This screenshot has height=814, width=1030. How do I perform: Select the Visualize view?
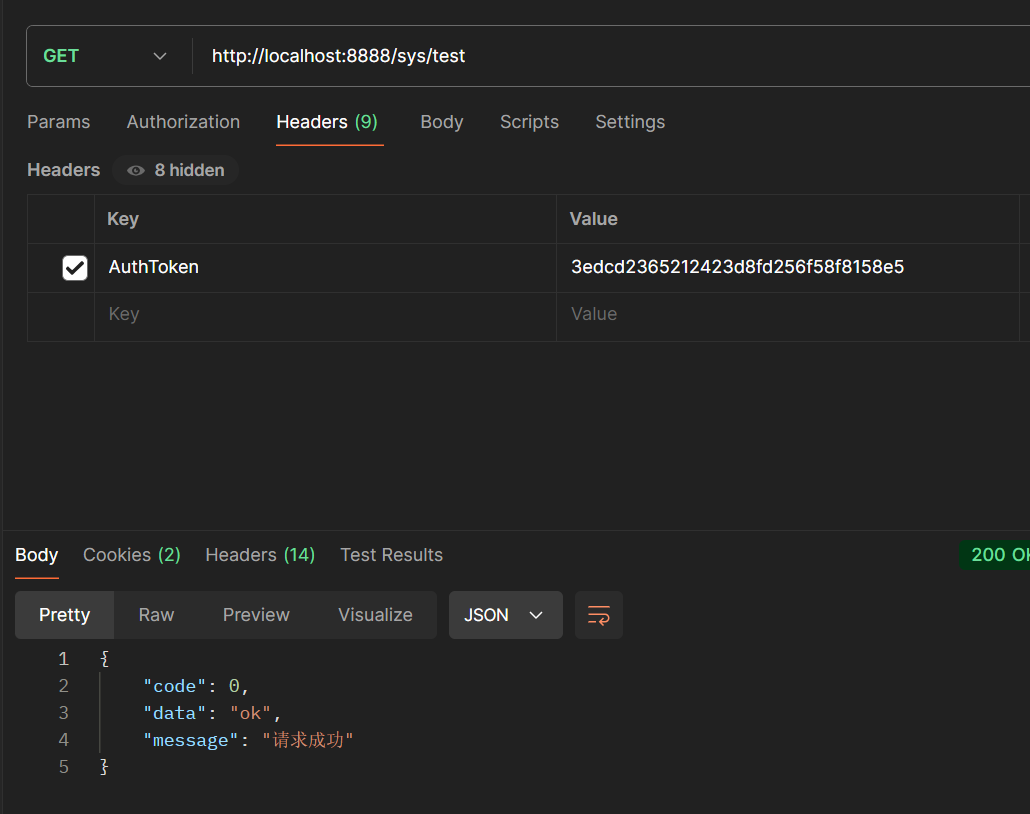[375, 615]
